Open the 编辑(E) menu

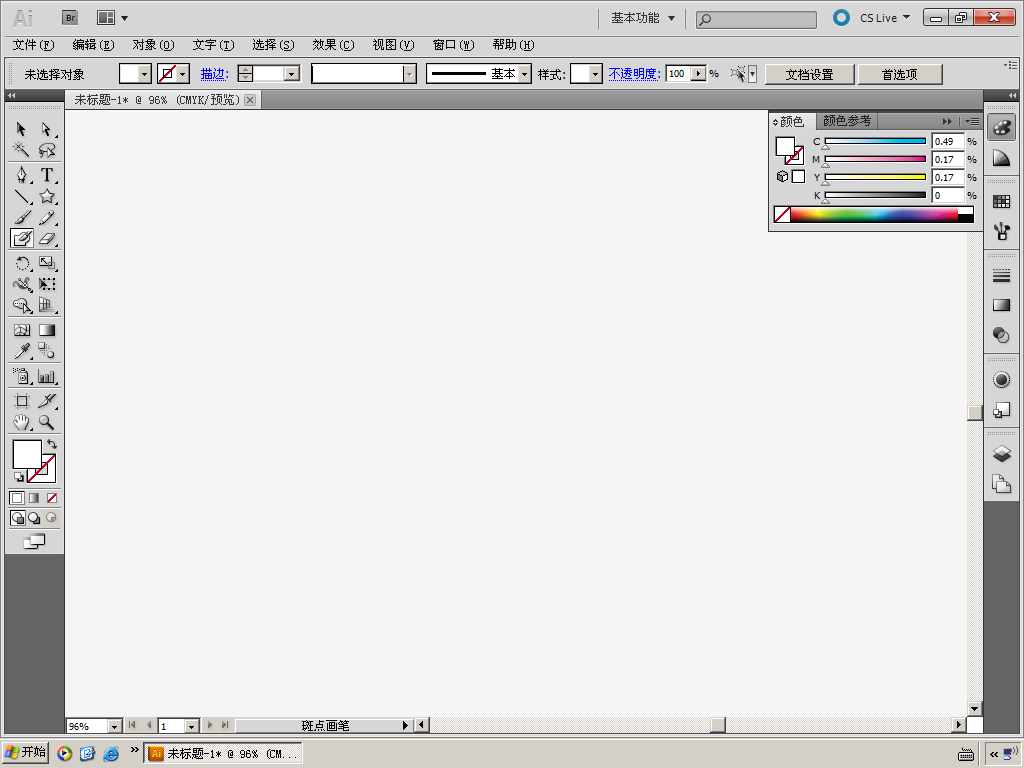coord(93,45)
